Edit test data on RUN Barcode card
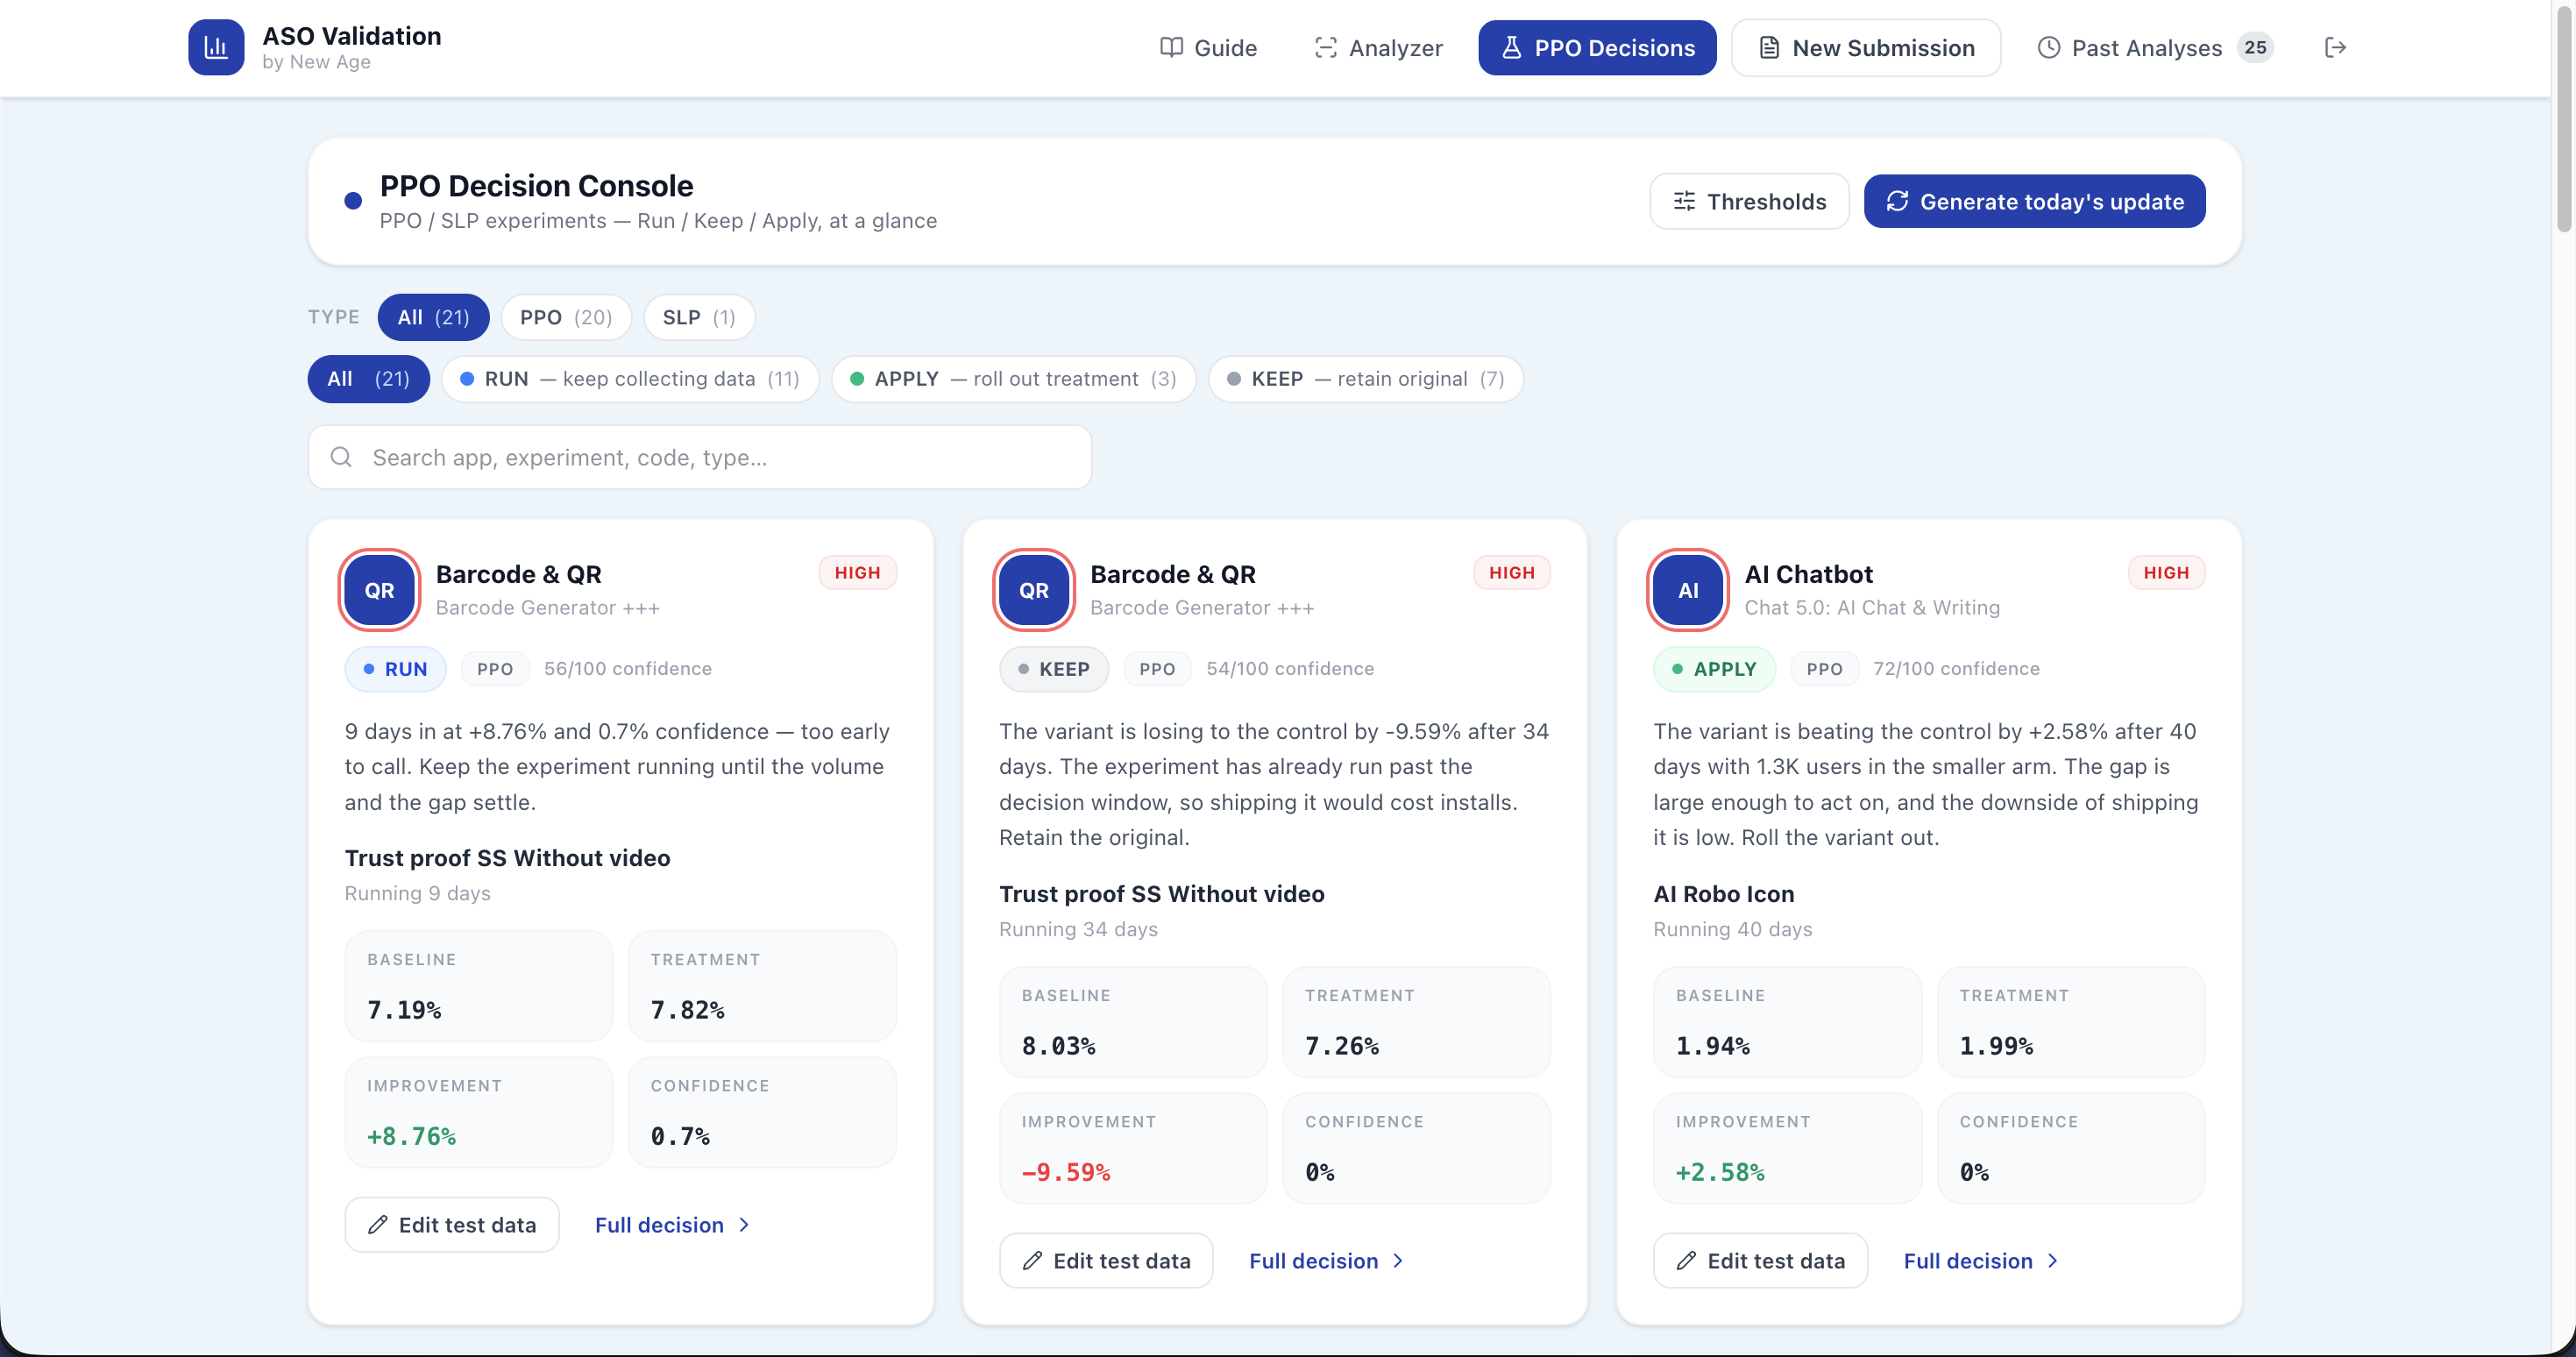 (452, 1224)
